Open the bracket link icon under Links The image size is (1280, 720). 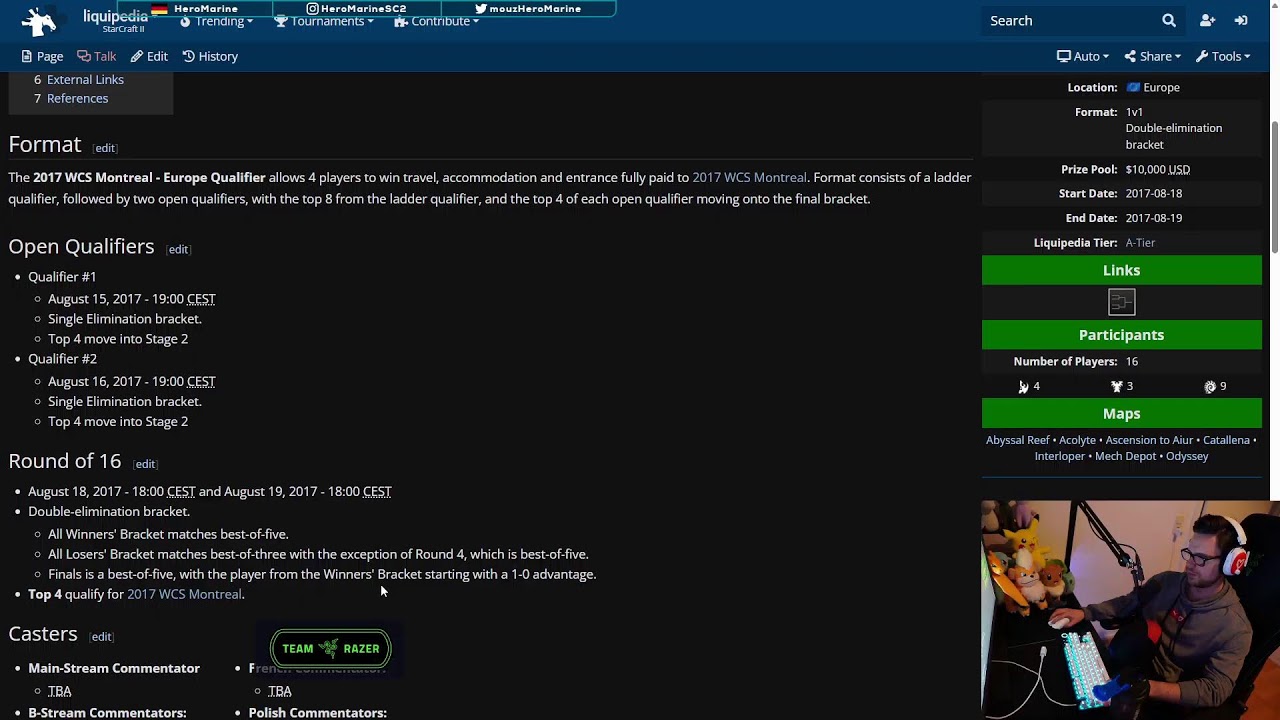(x=1121, y=302)
